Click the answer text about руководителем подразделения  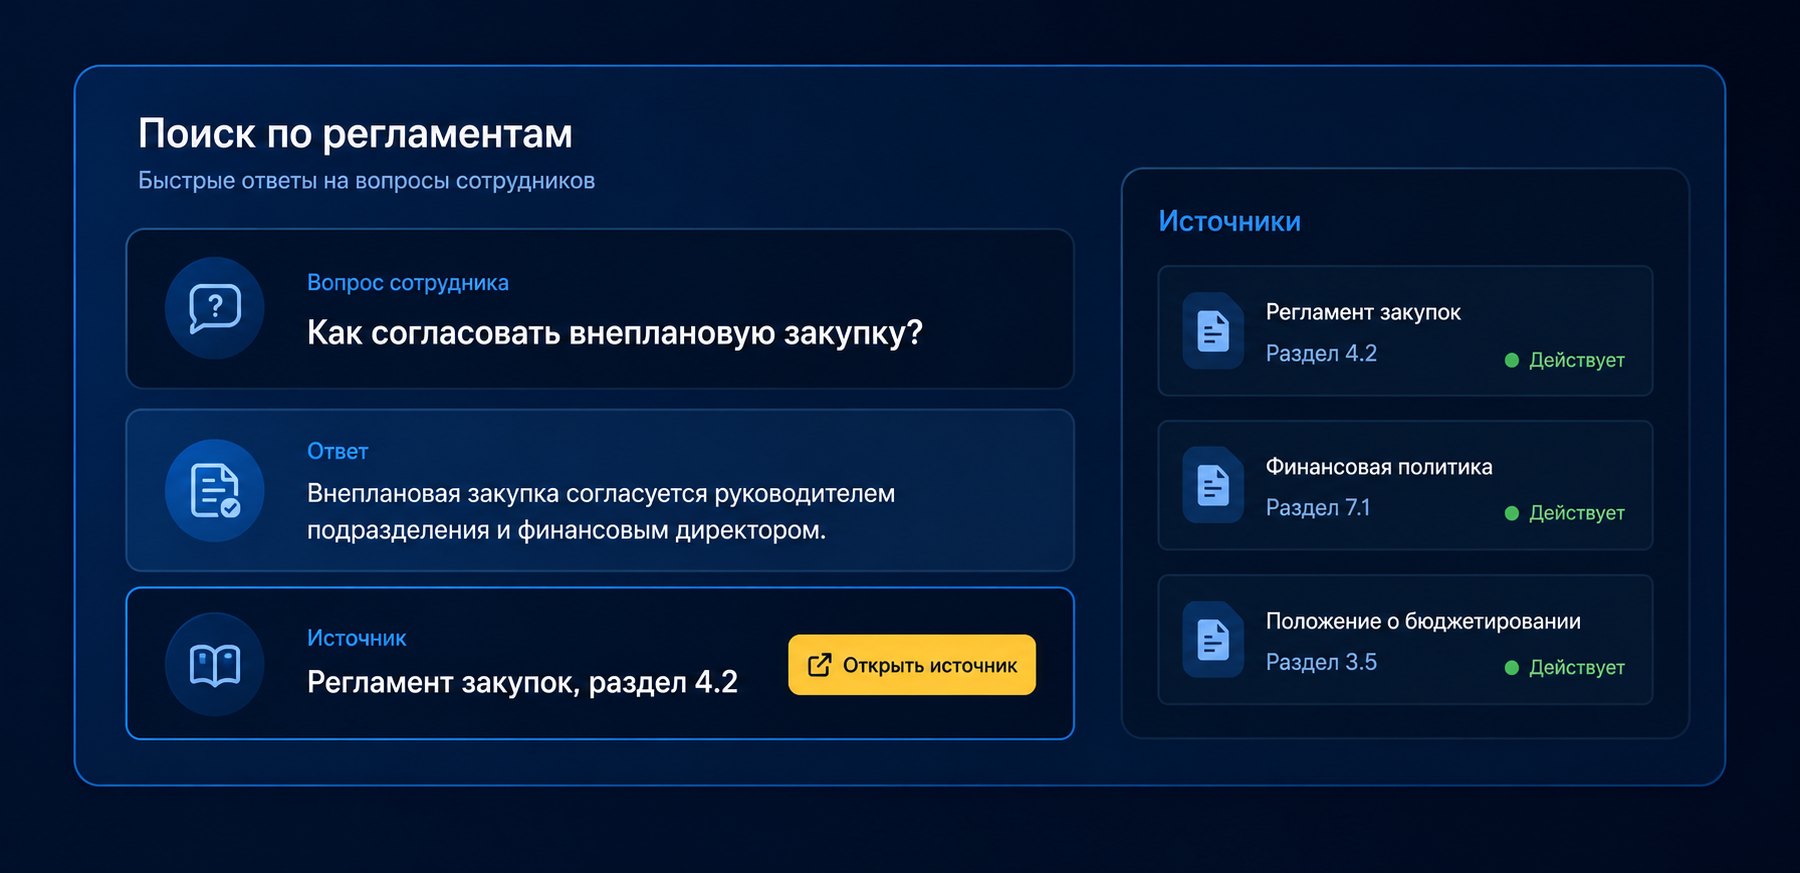[x=601, y=511]
